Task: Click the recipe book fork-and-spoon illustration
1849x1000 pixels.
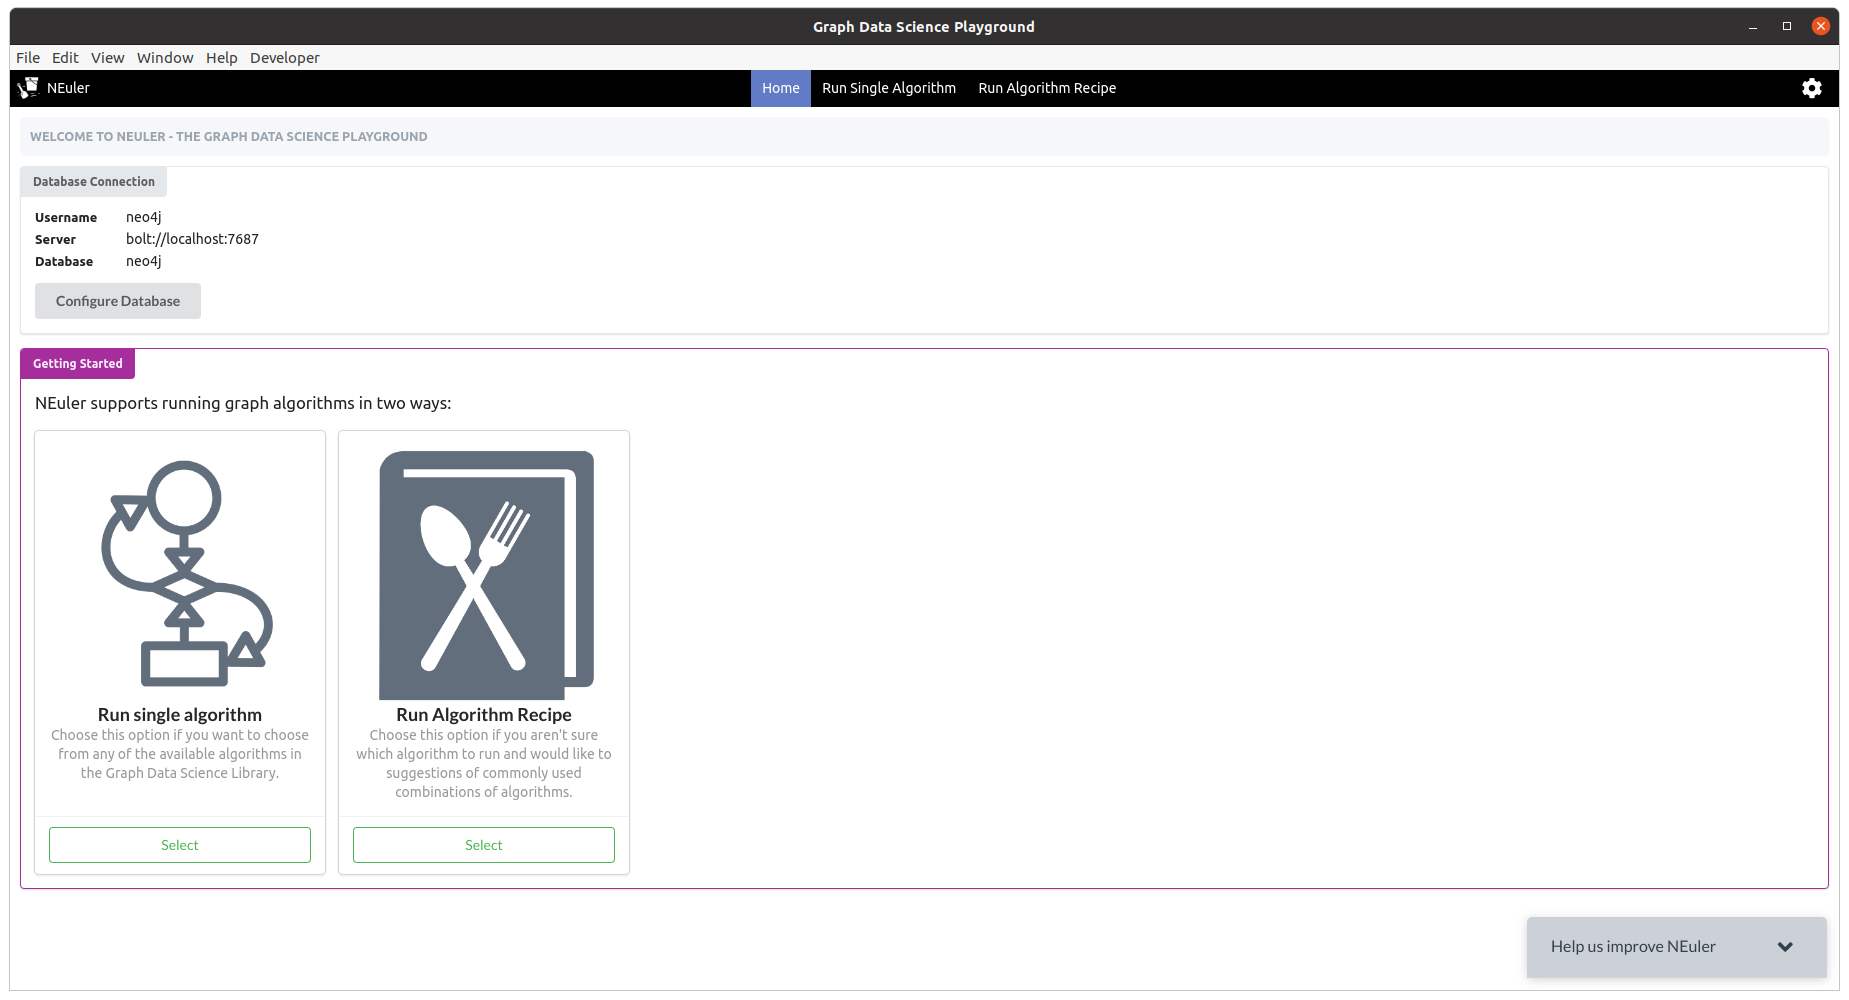Action: (x=486, y=575)
